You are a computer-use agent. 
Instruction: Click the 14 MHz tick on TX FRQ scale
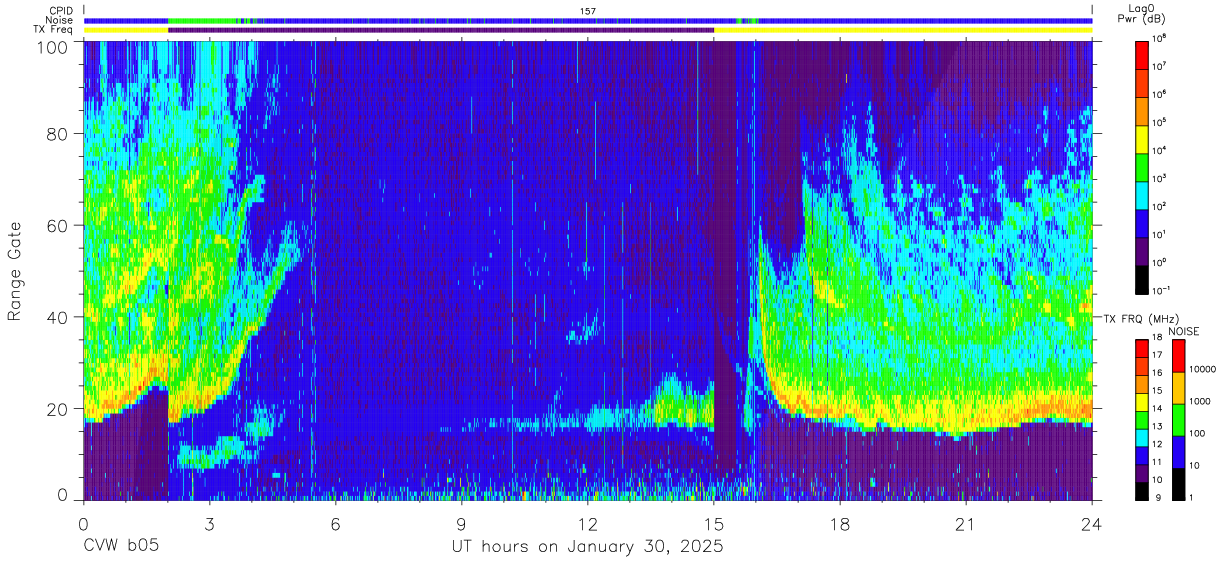click(1157, 409)
